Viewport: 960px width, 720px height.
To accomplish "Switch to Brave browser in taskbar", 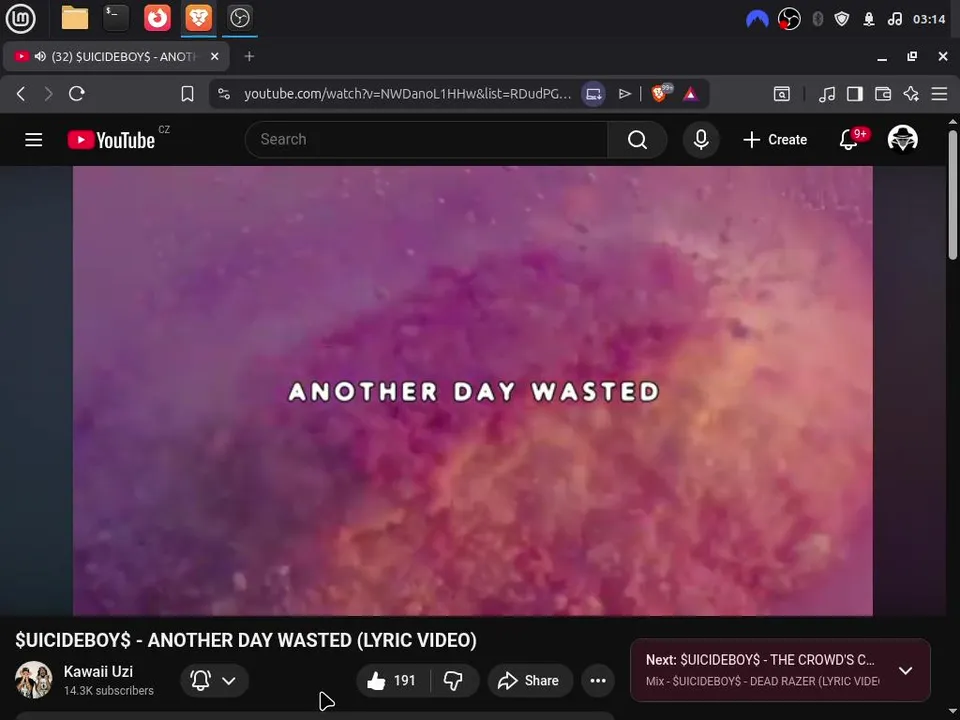I will click(198, 18).
